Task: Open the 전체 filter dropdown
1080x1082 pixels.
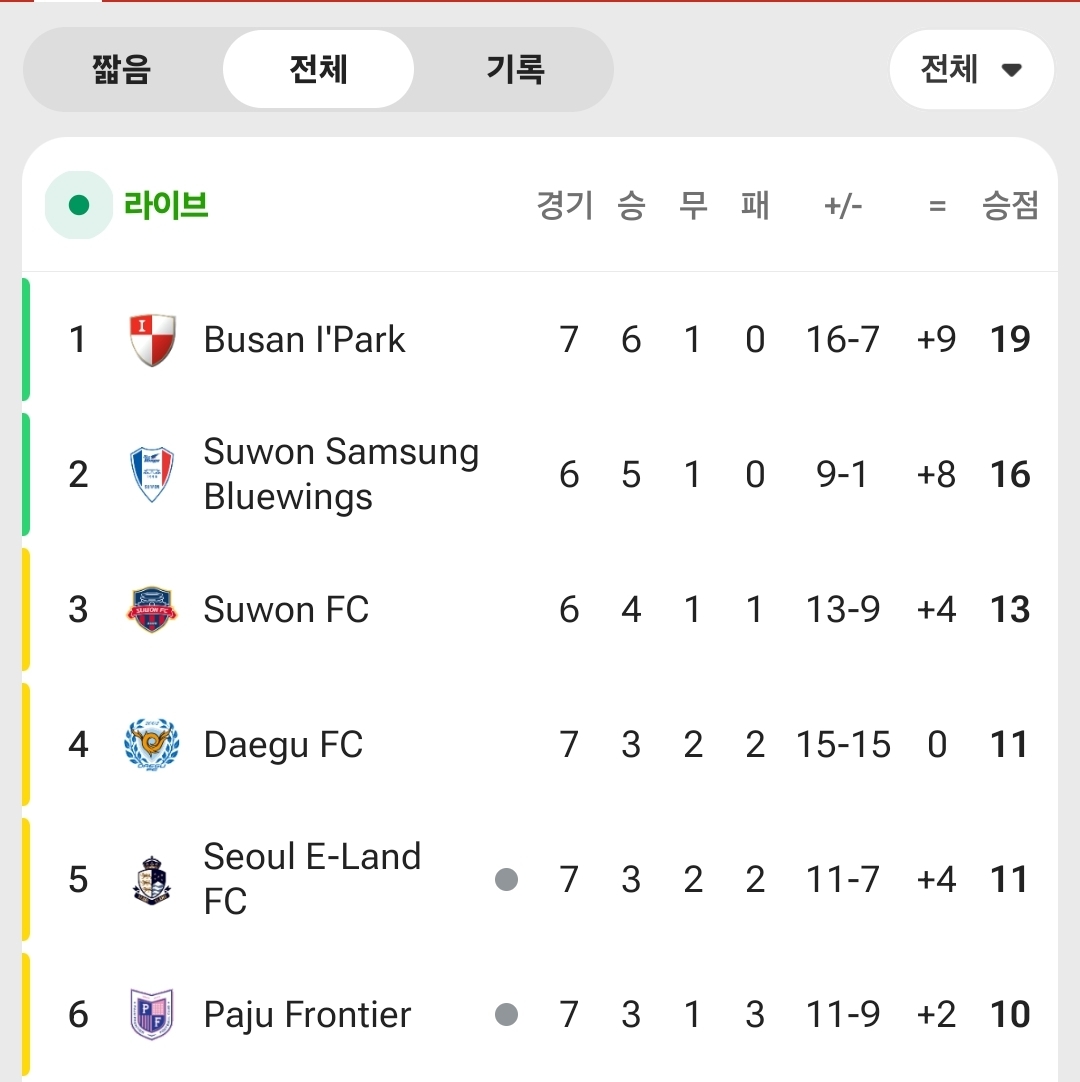Action: point(970,70)
